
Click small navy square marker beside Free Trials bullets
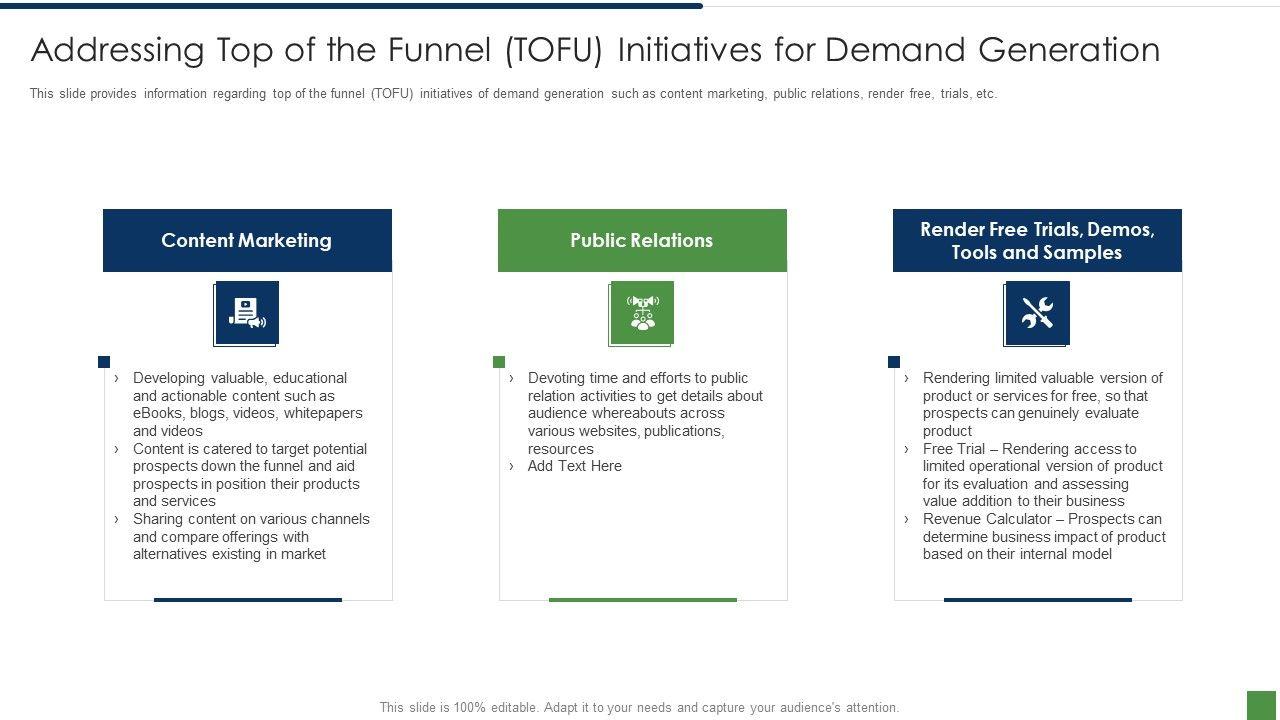coord(894,362)
